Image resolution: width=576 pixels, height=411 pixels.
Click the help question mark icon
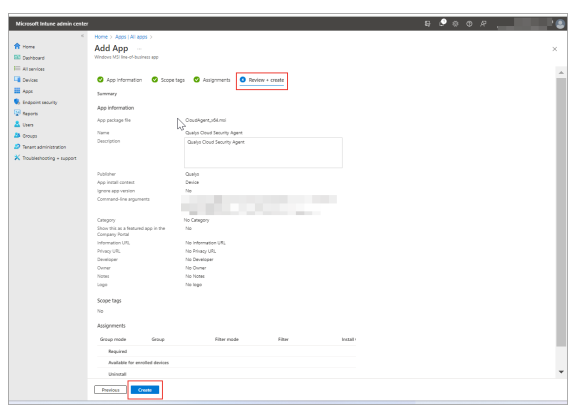pyautogui.click(x=469, y=24)
